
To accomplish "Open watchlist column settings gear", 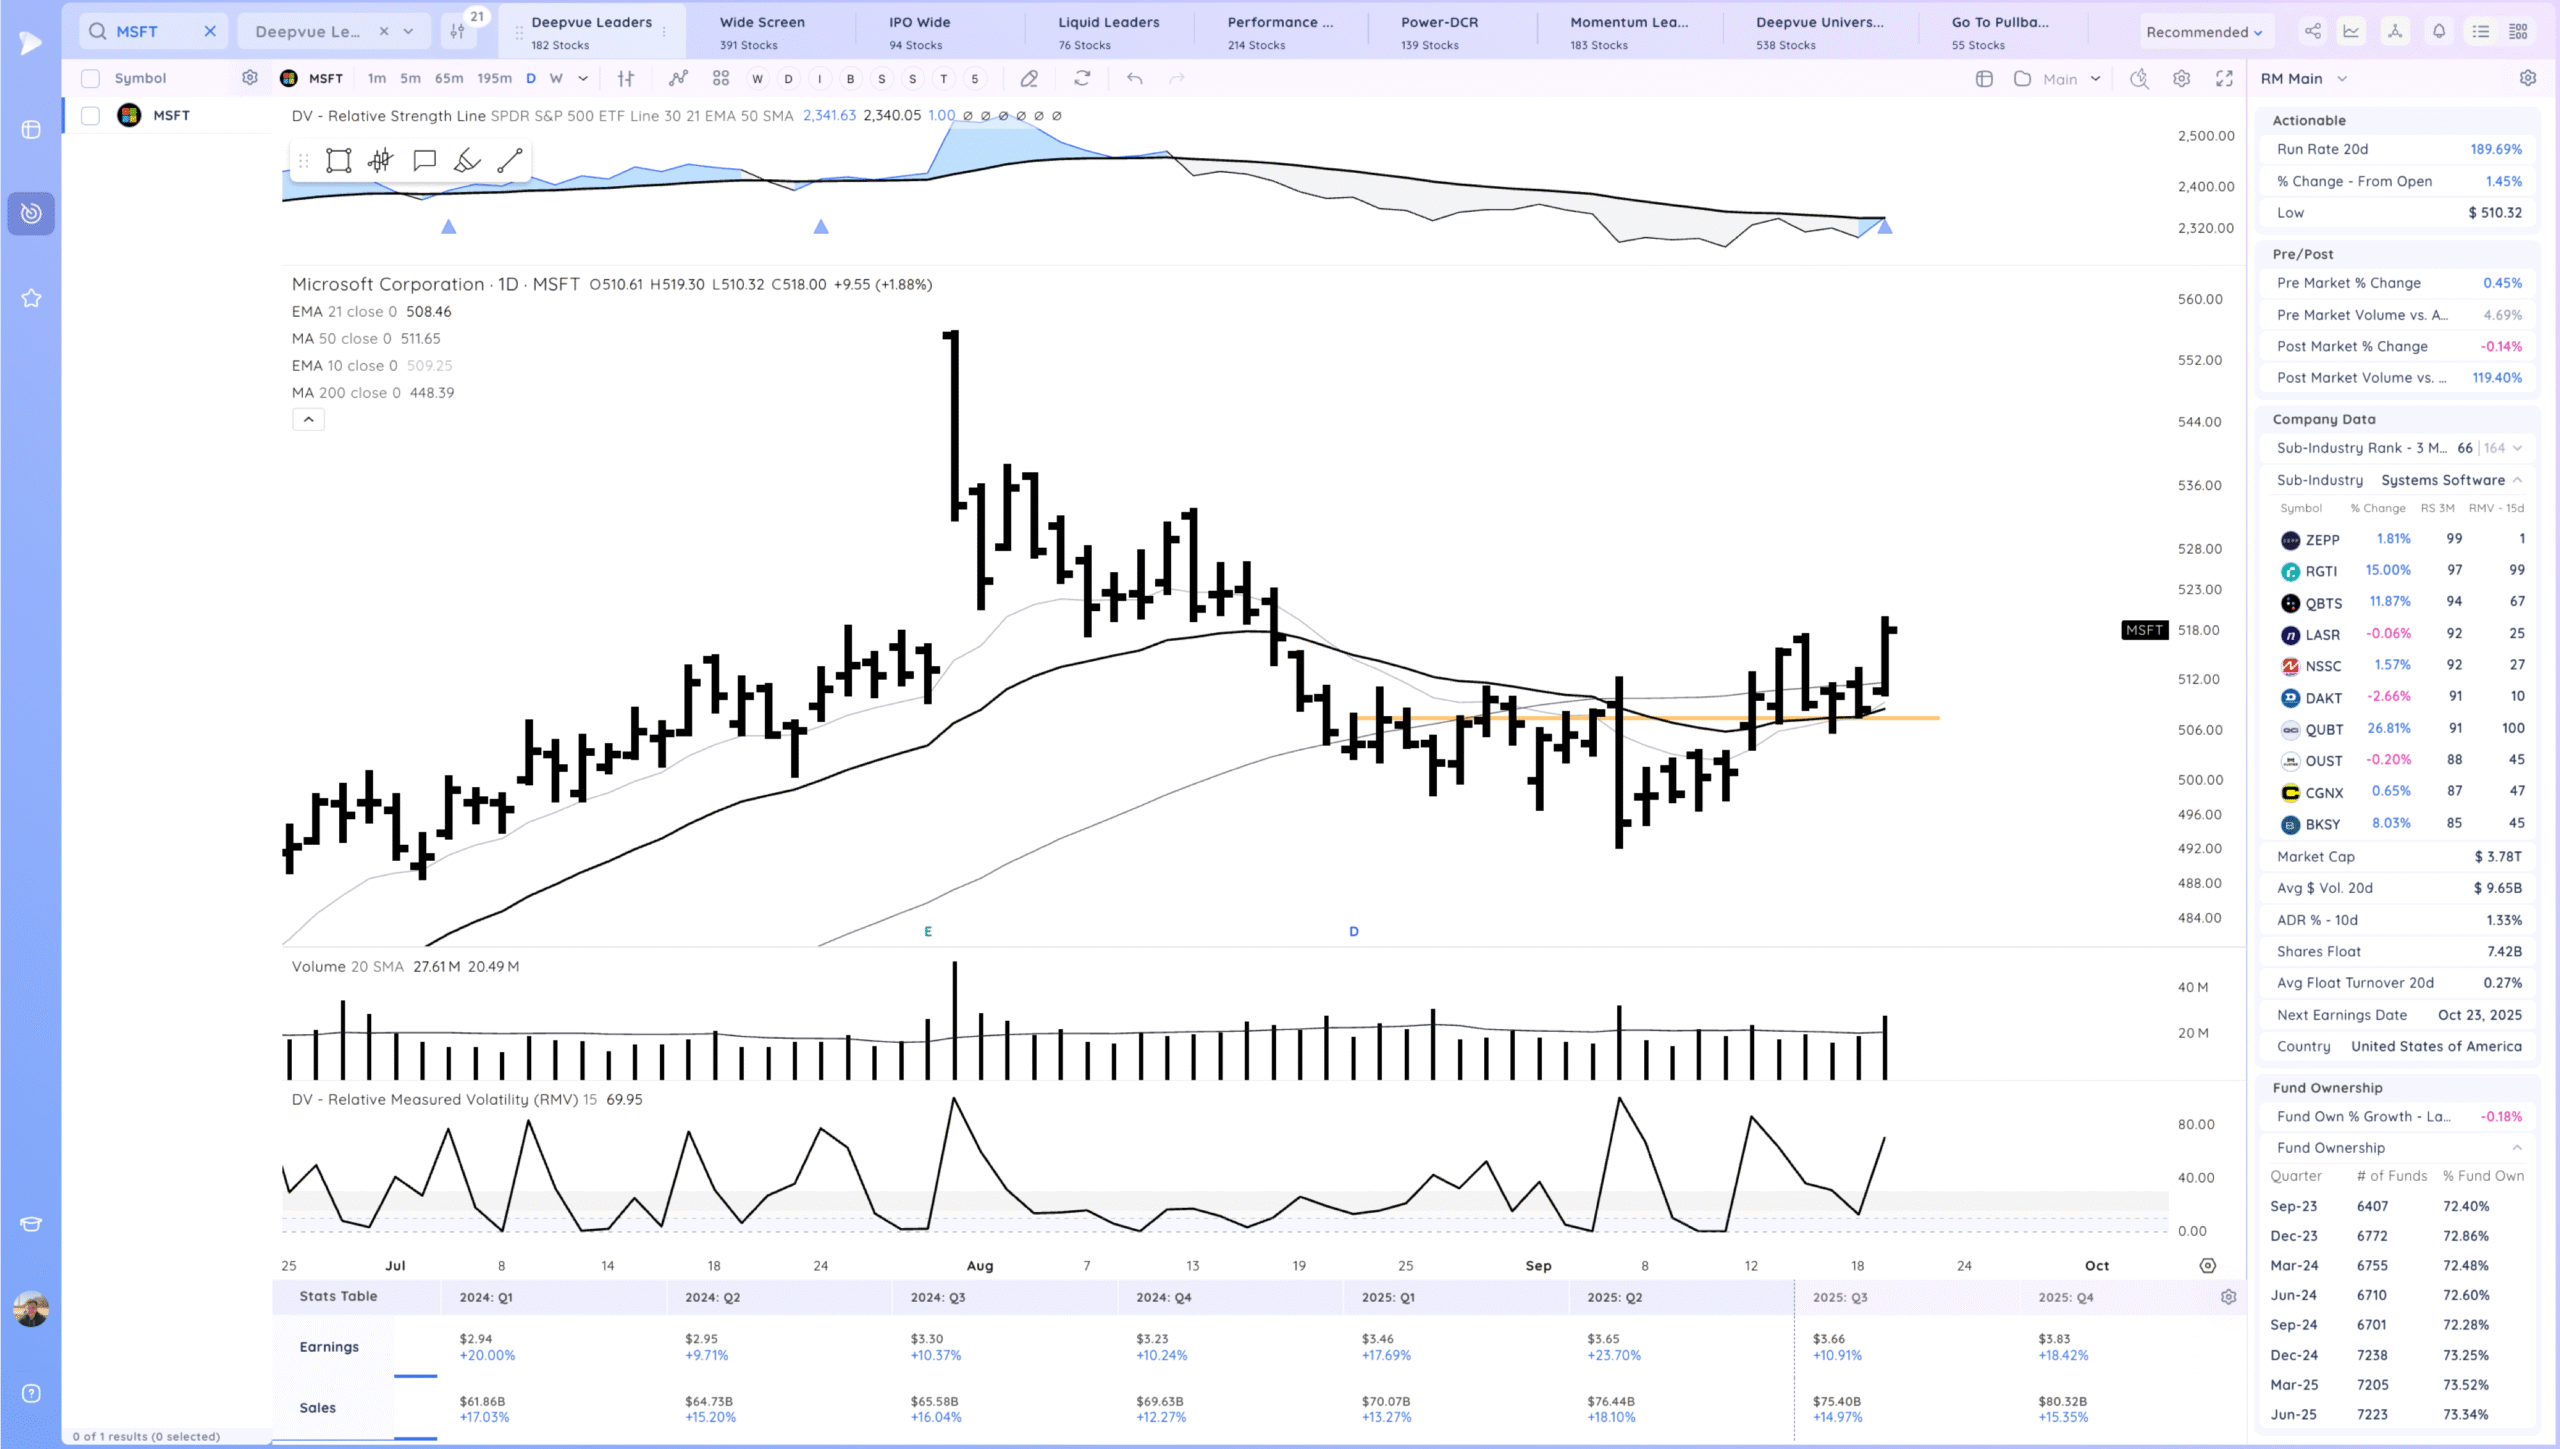I will pos(250,77).
